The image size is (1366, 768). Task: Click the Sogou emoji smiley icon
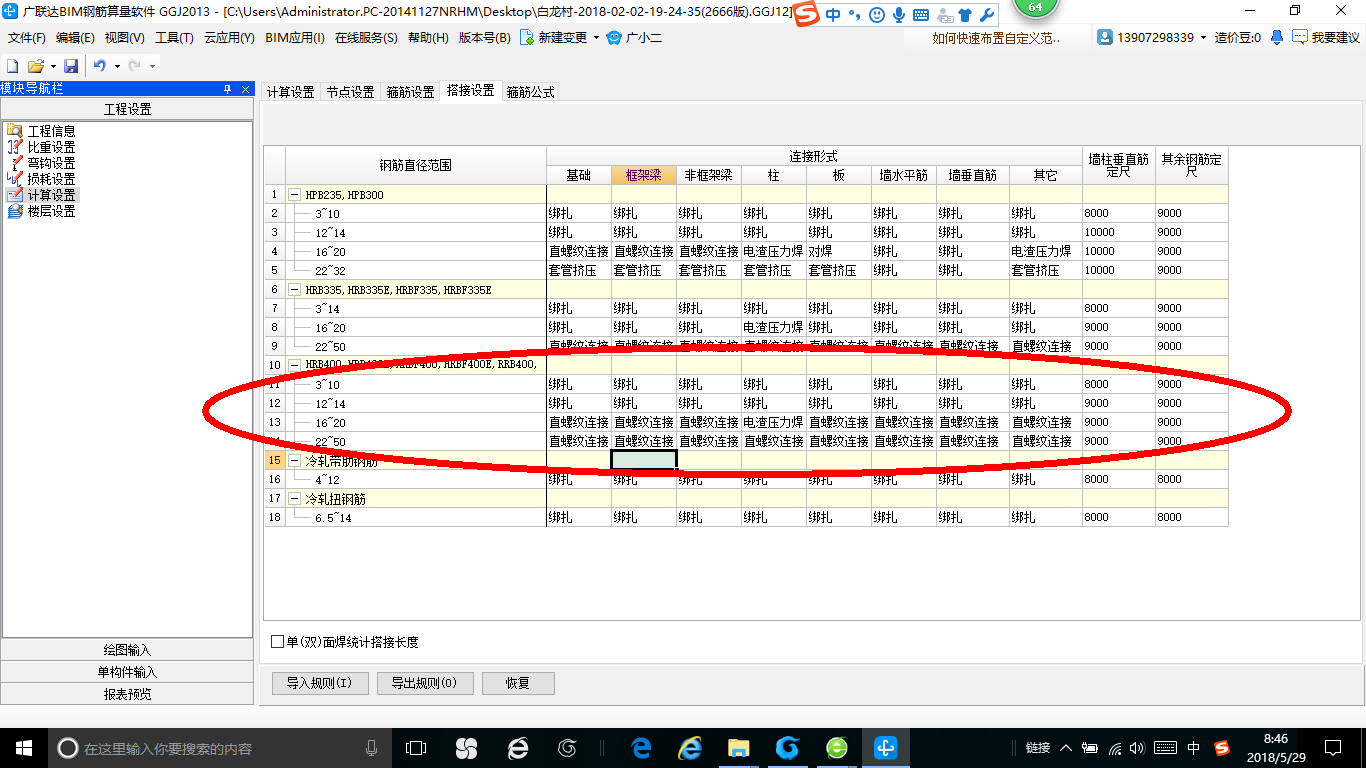[x=877, y=16]
